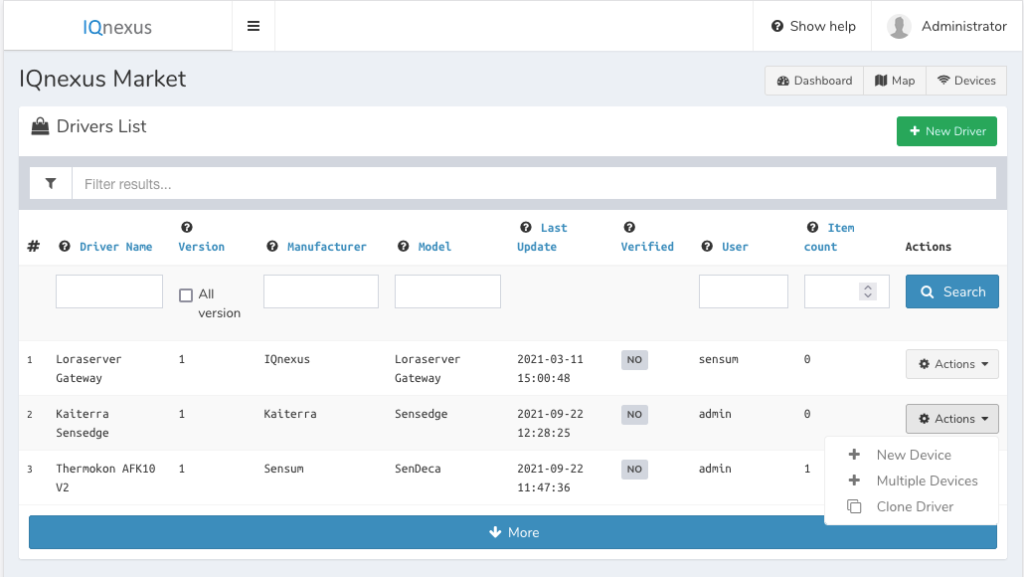The height and width of the screenshot is (577, 1024).
Task: Click the IQnexus manufacturer cell
Action: coord(287,359)
